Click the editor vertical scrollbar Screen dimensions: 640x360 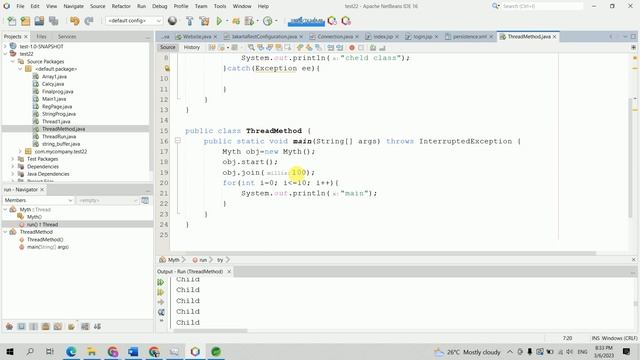(x=631, y=158)
